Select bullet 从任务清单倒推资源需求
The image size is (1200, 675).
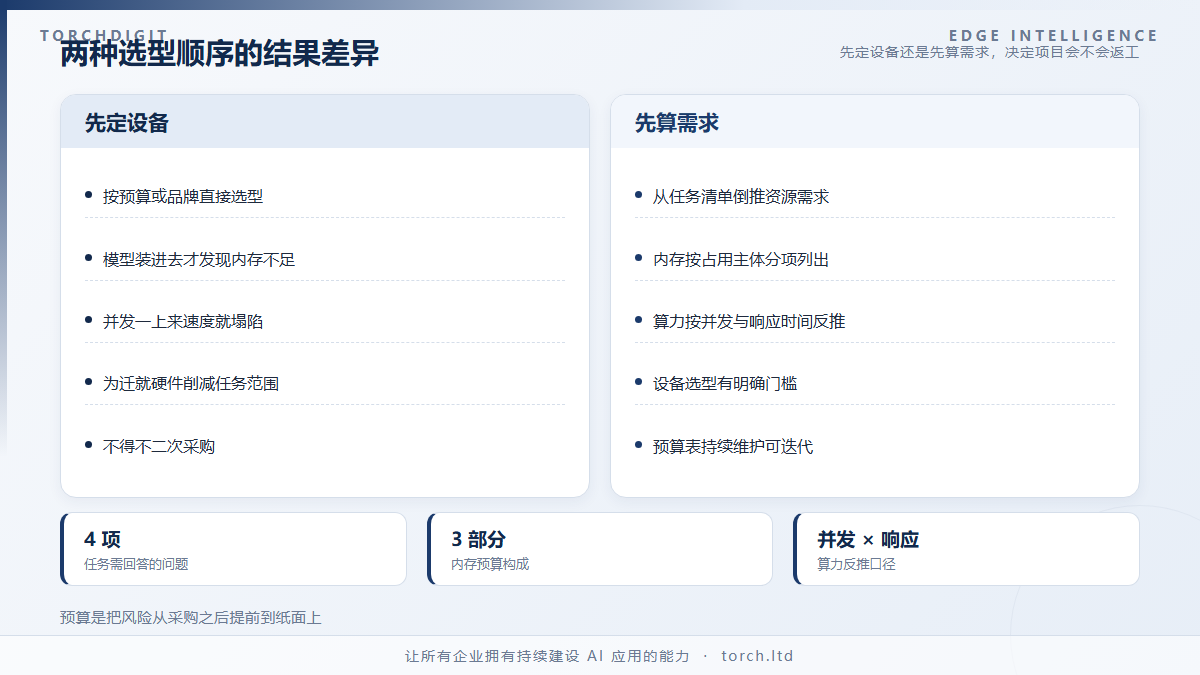point(741,197)
